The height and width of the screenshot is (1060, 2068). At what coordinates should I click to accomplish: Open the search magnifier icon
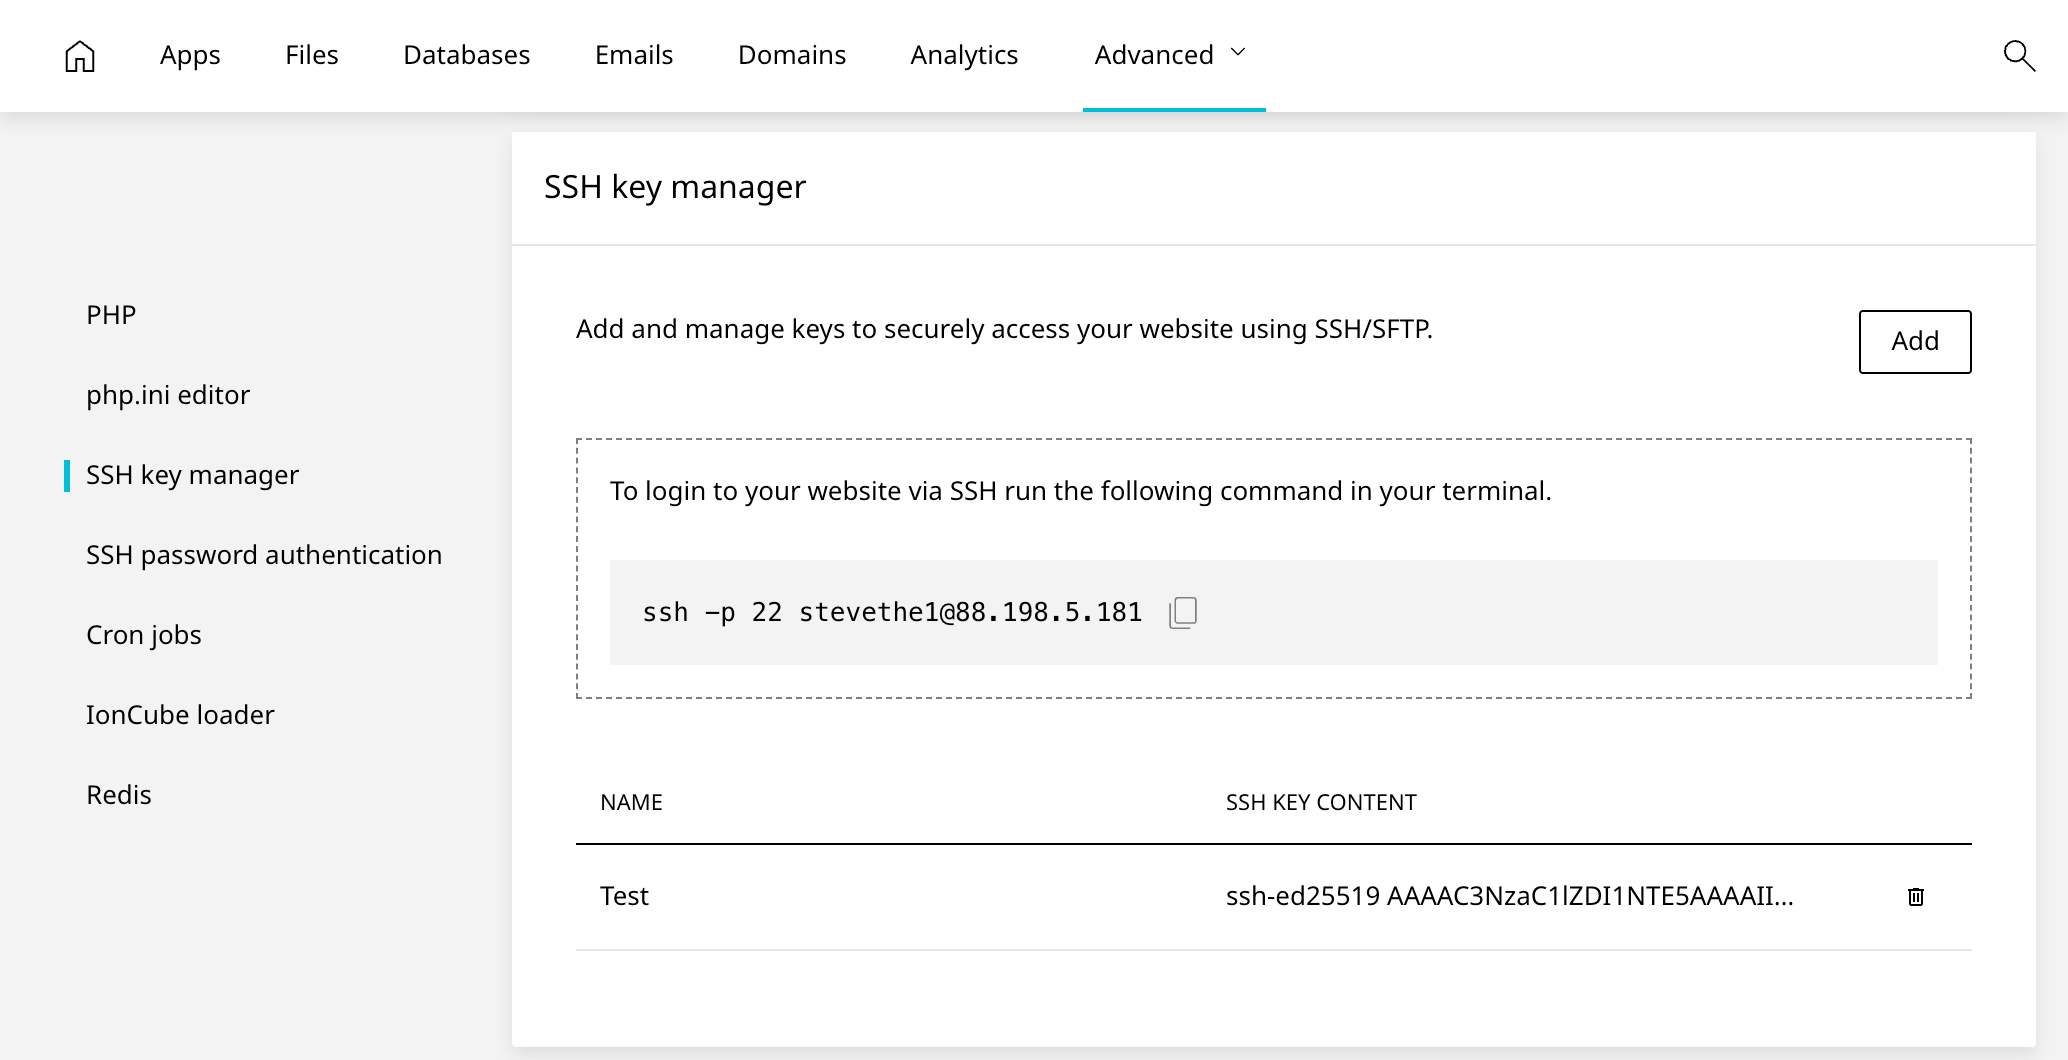pos(2019,56)
